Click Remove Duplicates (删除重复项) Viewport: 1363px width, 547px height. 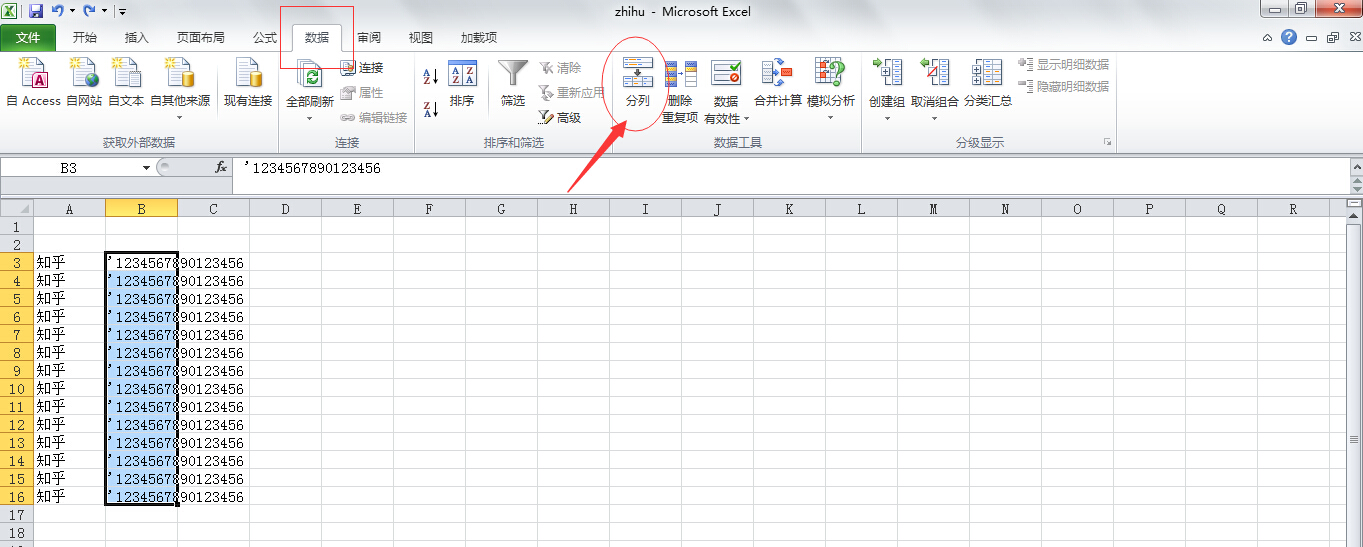680,90
